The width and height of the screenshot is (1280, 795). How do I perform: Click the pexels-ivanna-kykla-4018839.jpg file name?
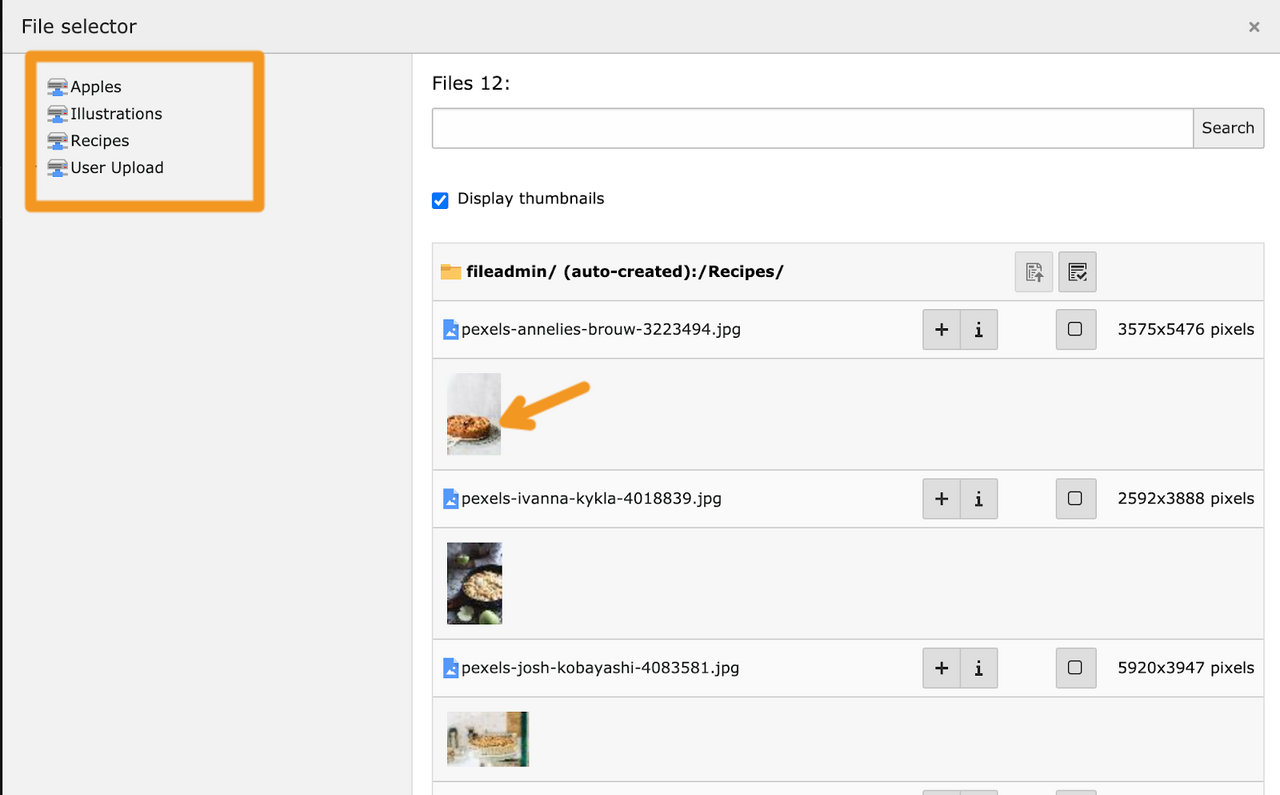coord(591,498)
